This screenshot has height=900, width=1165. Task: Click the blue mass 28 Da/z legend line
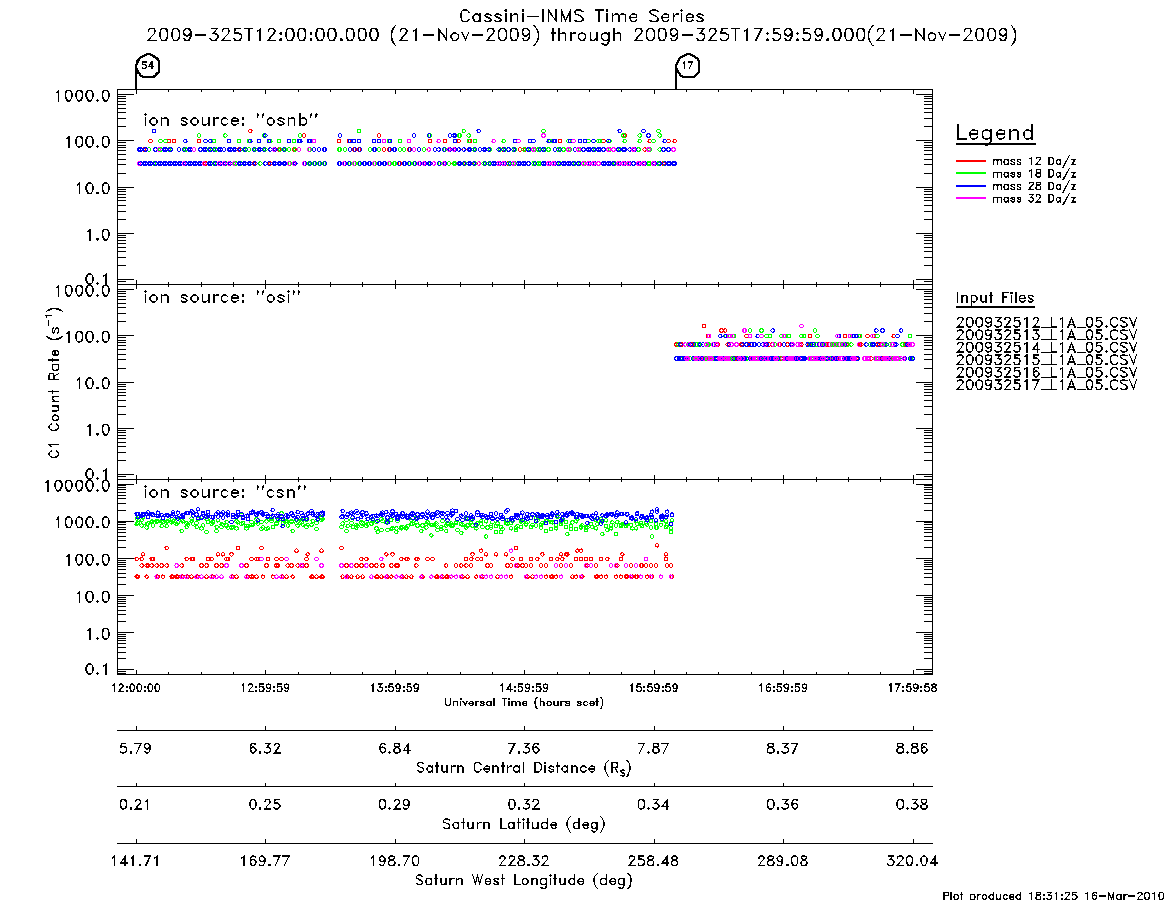[970, 186]
